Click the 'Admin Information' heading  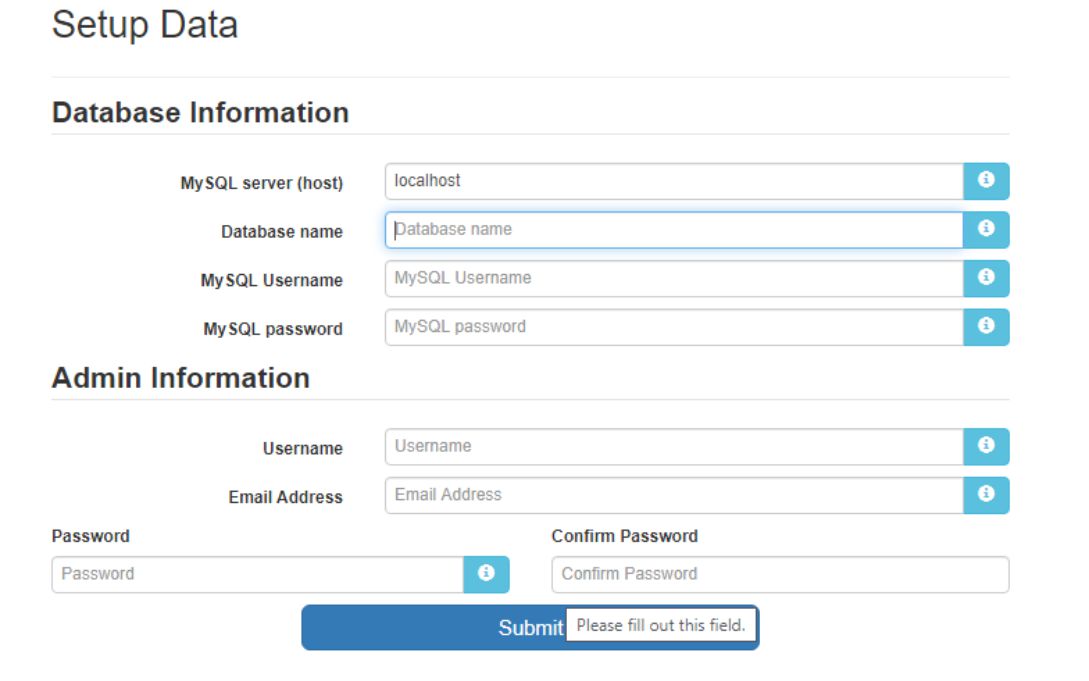(x=181, y=378)
